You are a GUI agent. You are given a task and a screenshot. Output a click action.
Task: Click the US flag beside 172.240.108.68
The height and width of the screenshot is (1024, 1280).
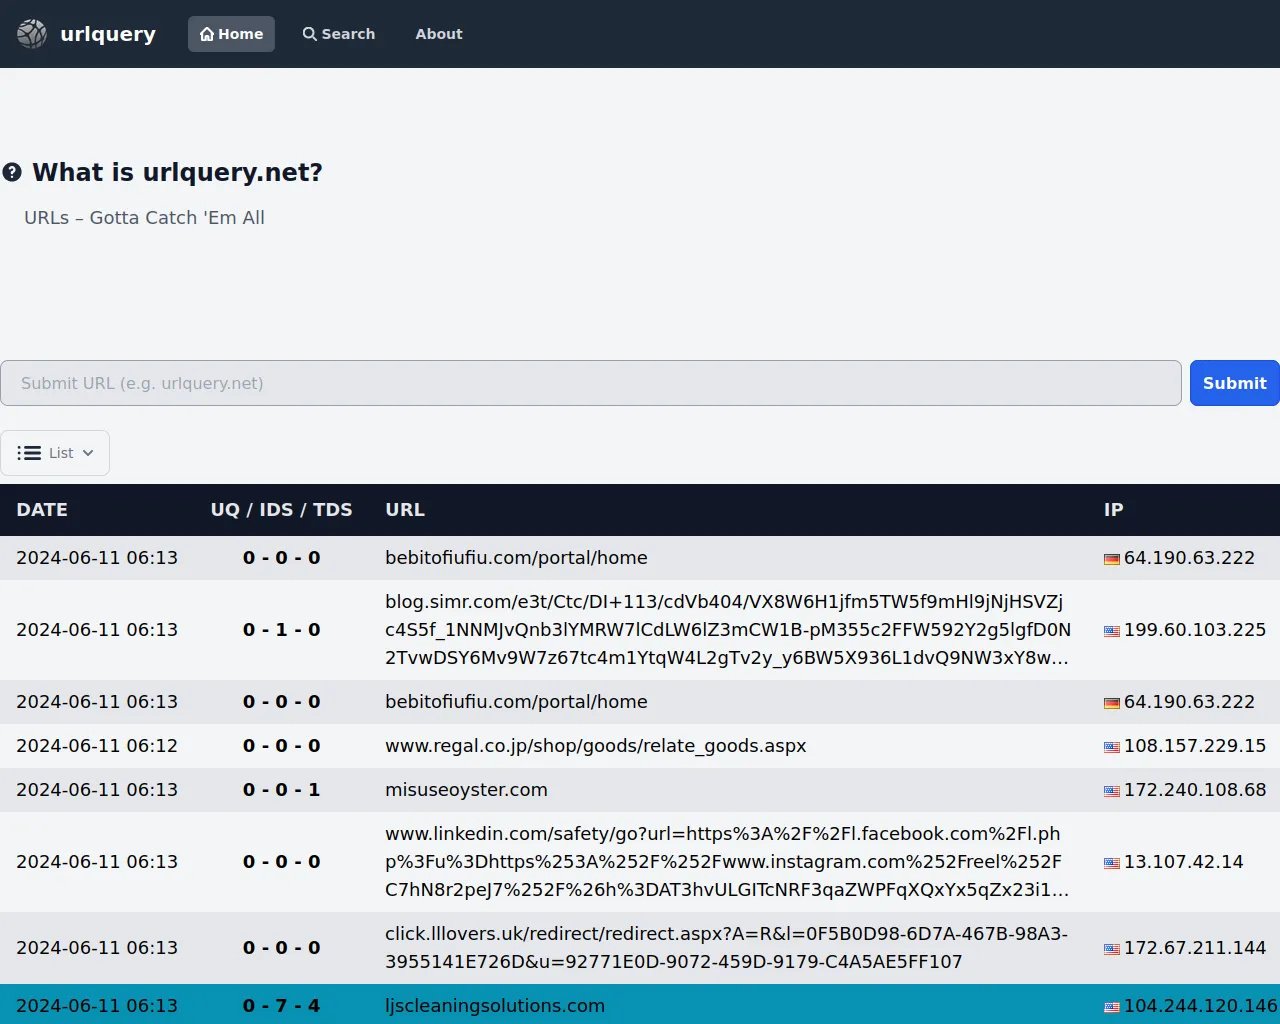(1111, 791)
